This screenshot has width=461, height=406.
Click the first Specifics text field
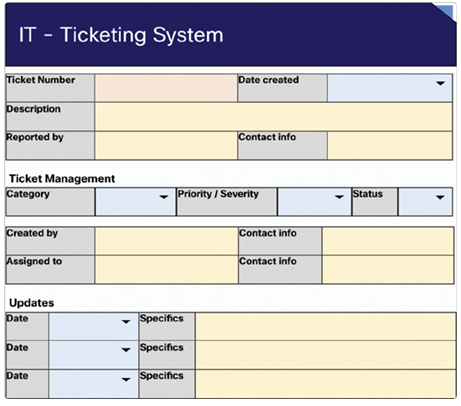326,327
